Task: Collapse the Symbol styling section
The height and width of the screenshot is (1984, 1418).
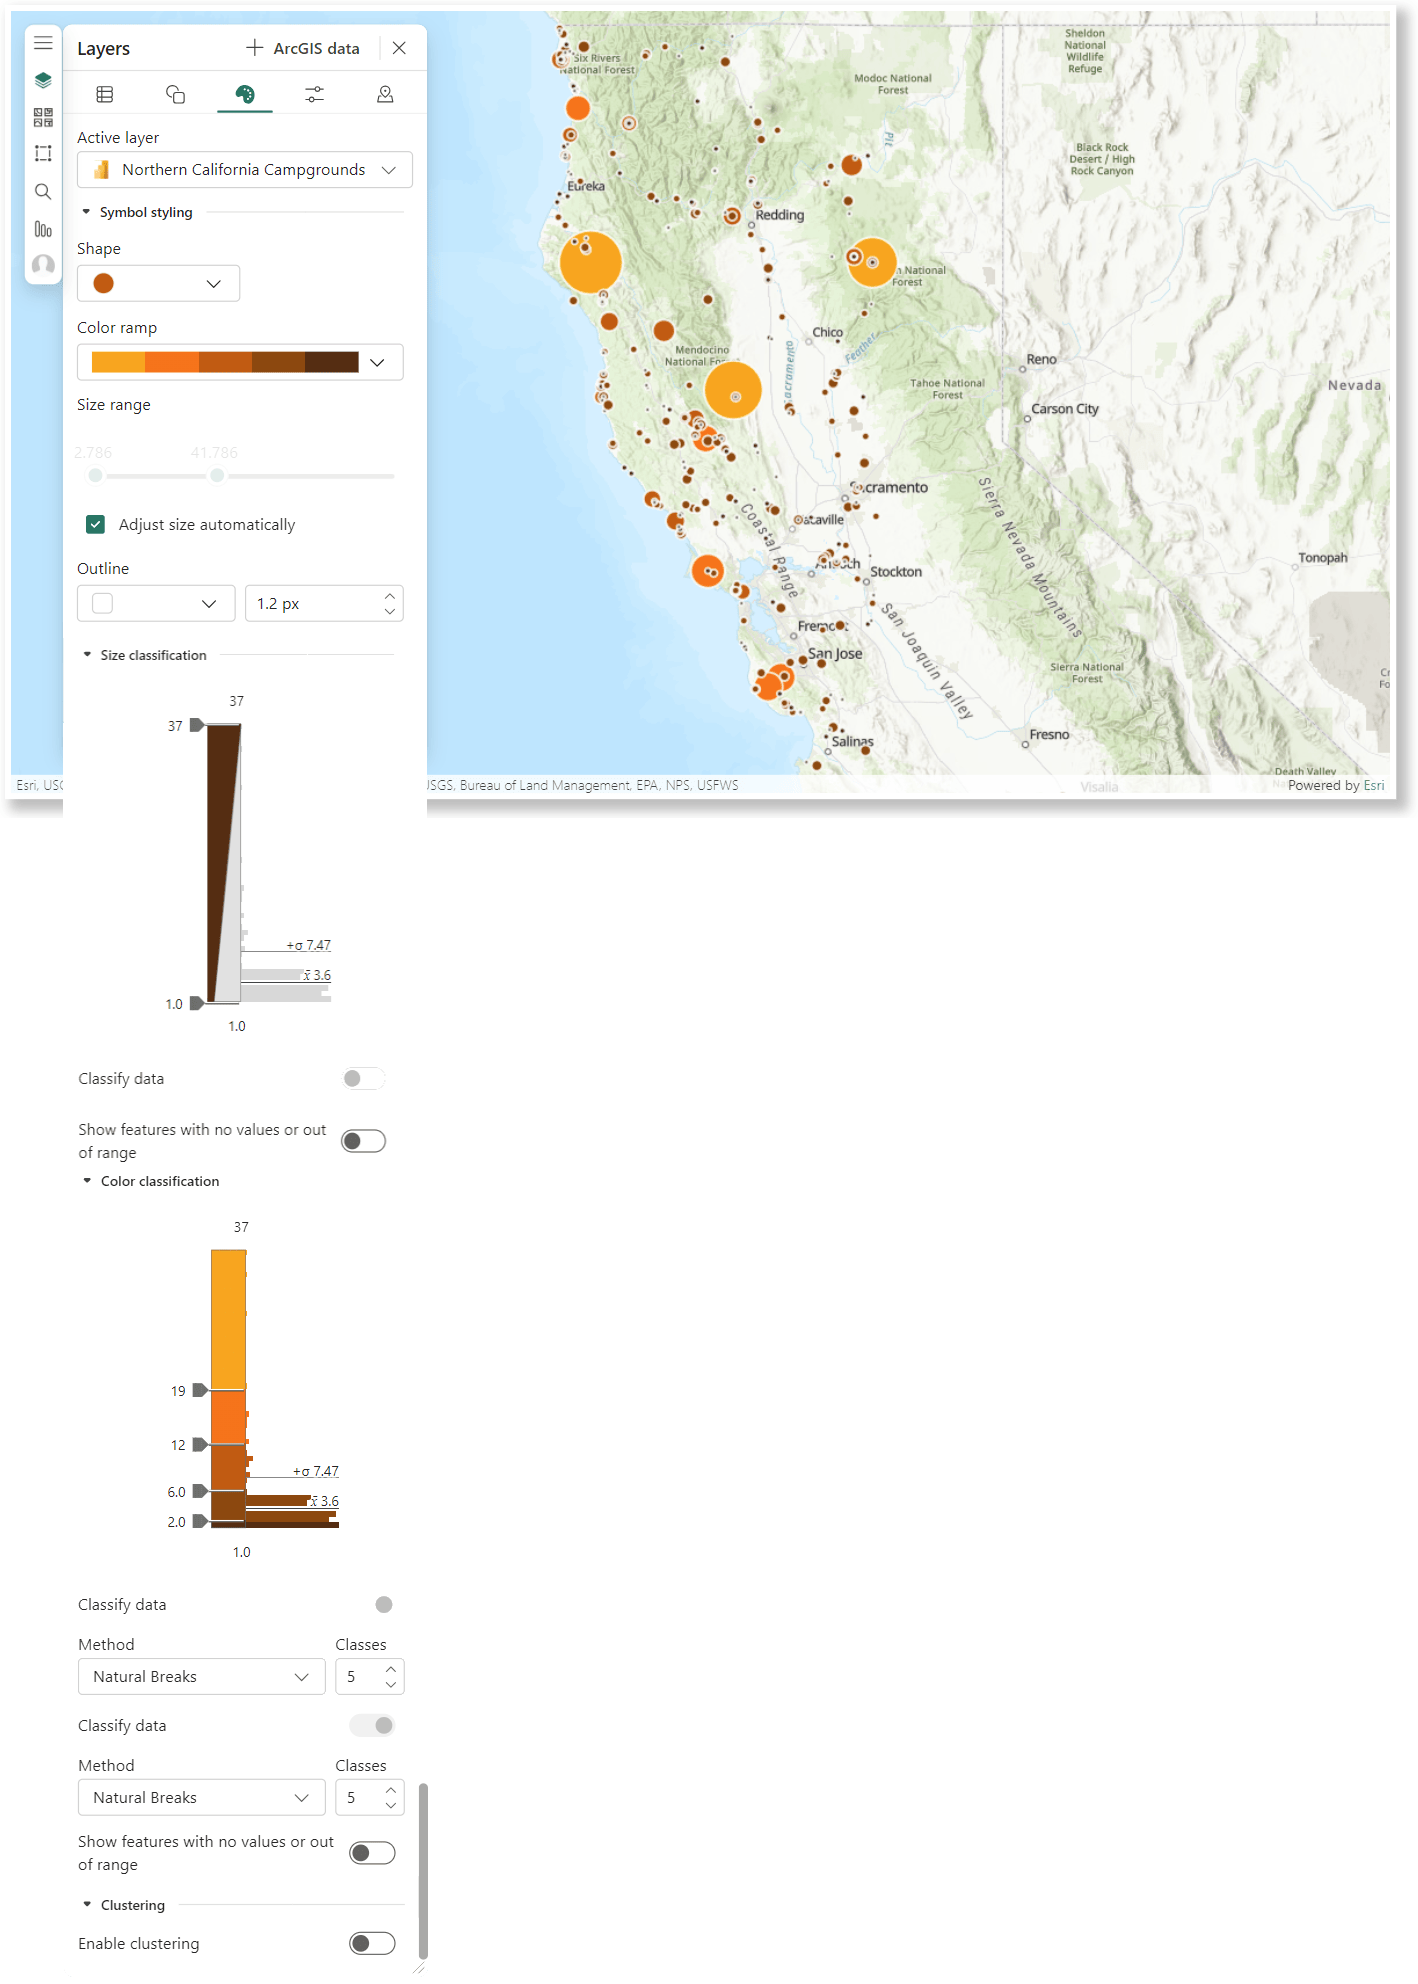Action: [86, 212]
